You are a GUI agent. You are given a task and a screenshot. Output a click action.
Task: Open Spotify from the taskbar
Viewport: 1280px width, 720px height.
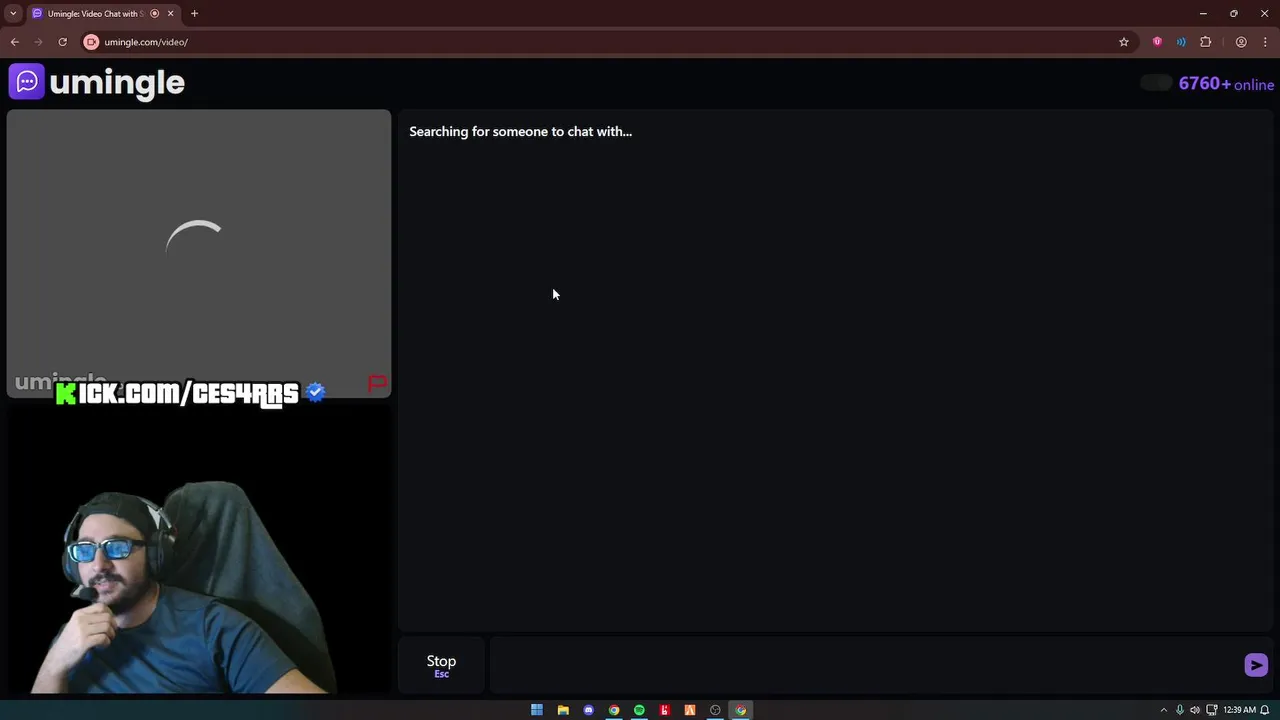[x=639, y=710]
